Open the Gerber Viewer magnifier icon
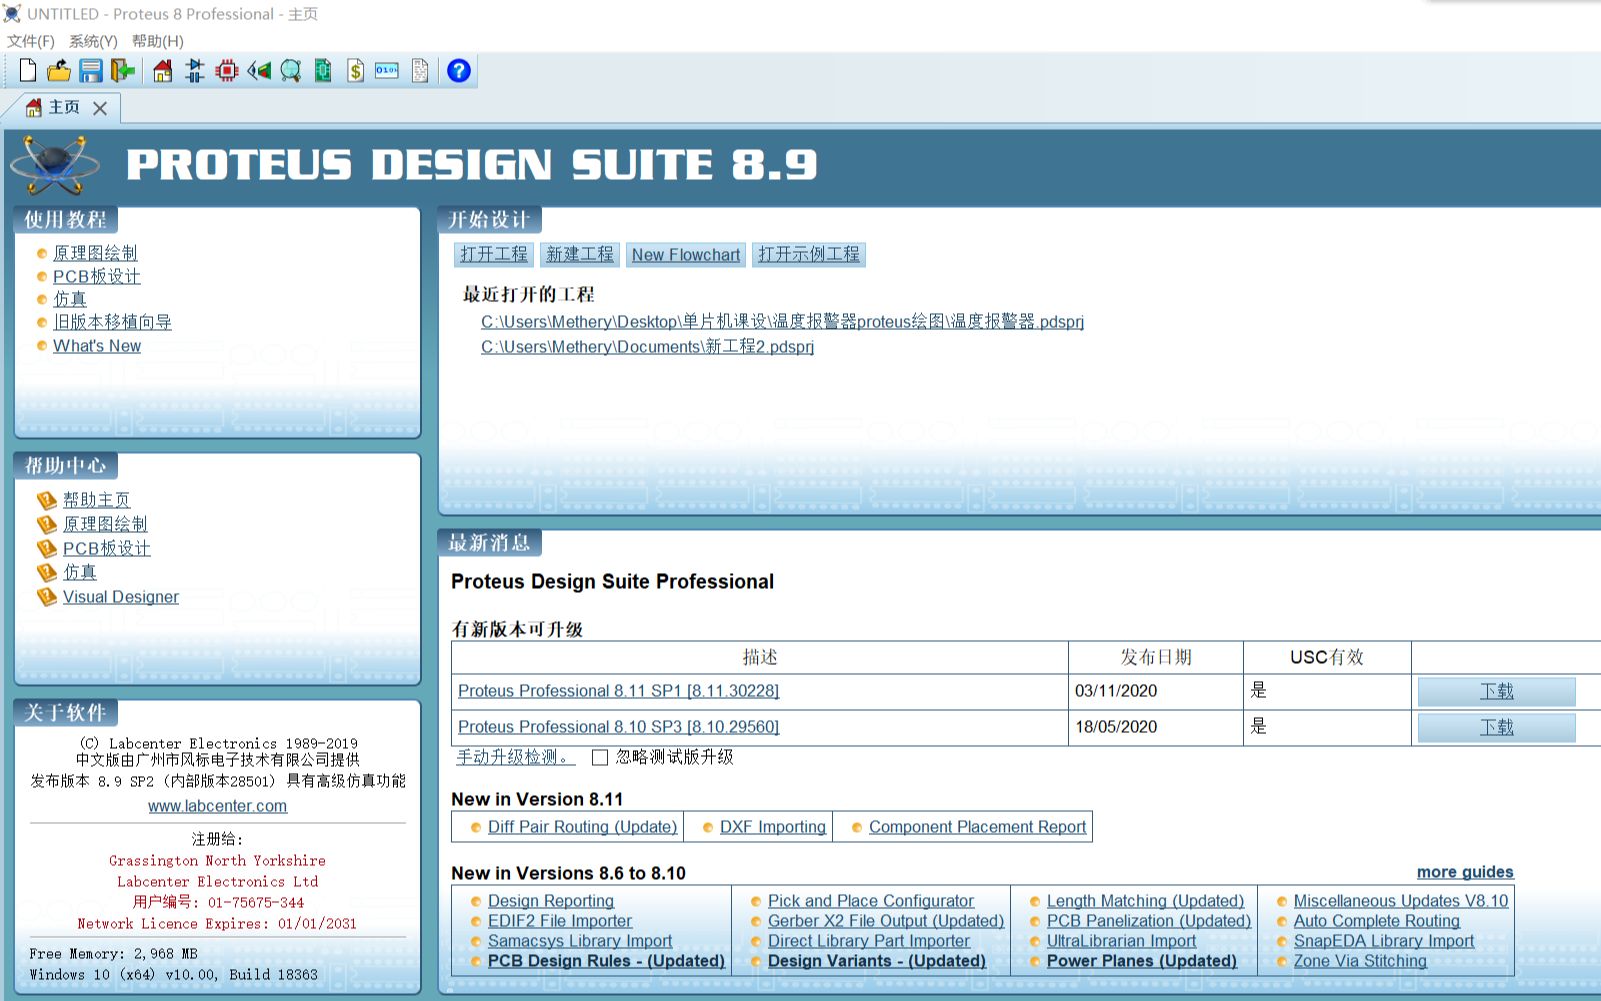Viewport: 1601px width, 1001px height. [291, 71]
